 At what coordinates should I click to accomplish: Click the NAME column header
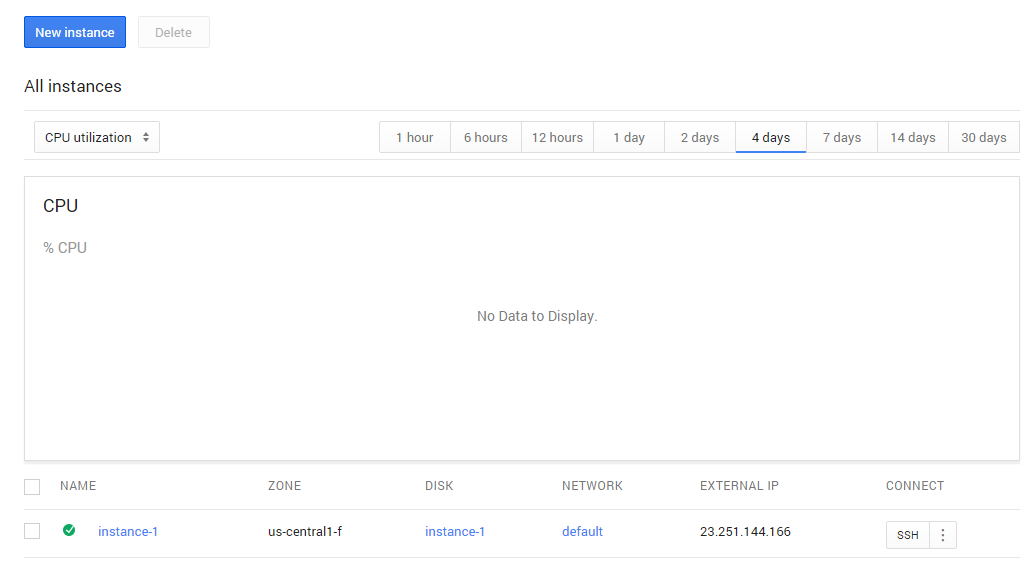pos(78,486)
